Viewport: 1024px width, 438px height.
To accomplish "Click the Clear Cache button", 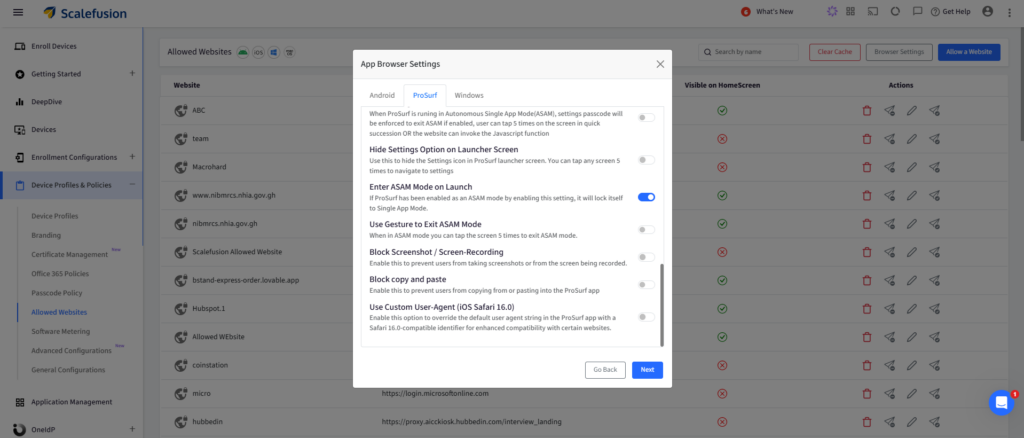I will pyautogui.click(x=834, y=52).
